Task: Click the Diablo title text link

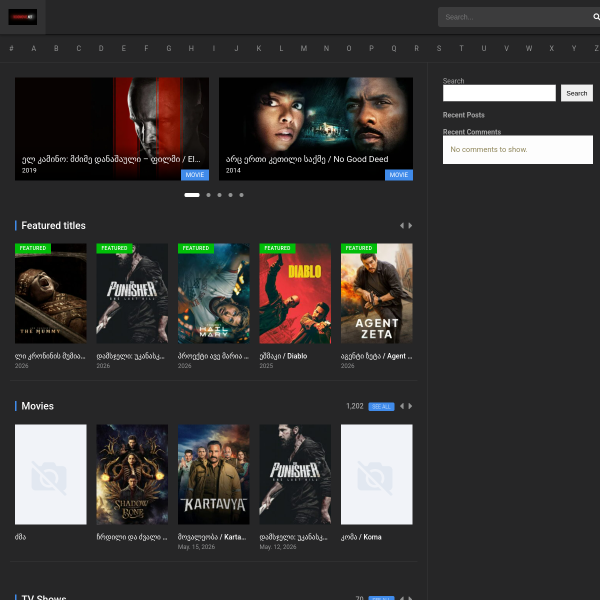Action: pyautogui.click(x=283, y=356)
